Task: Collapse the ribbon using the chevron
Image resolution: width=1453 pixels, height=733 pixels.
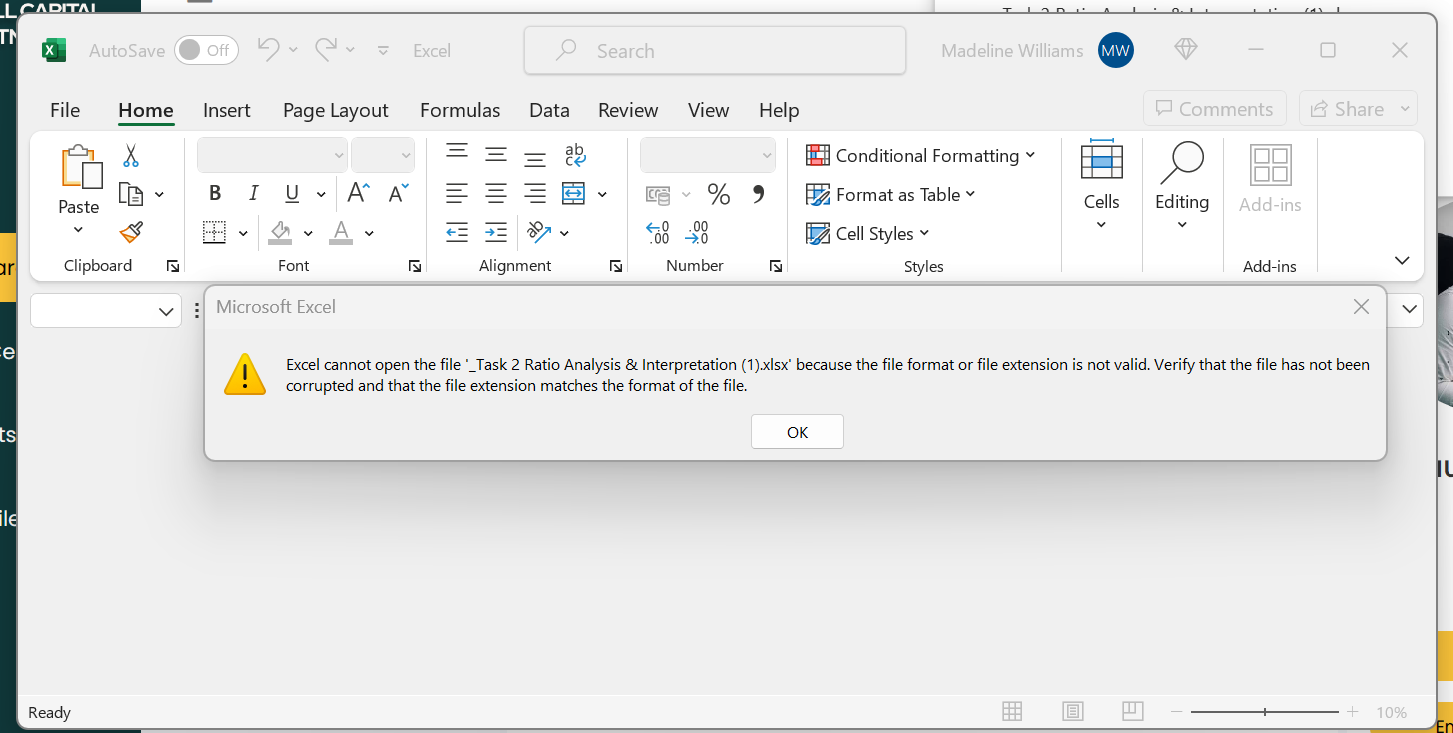Action: tap(1402, 260)
